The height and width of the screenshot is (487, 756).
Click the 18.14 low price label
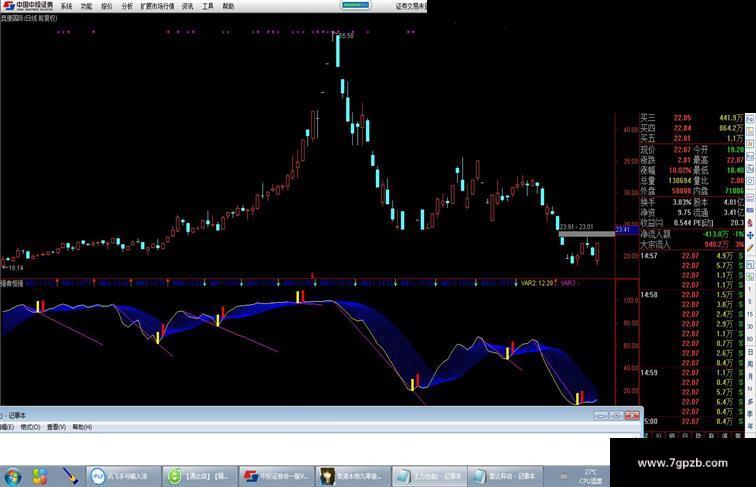pyautogui.click(x=15, y=268)
